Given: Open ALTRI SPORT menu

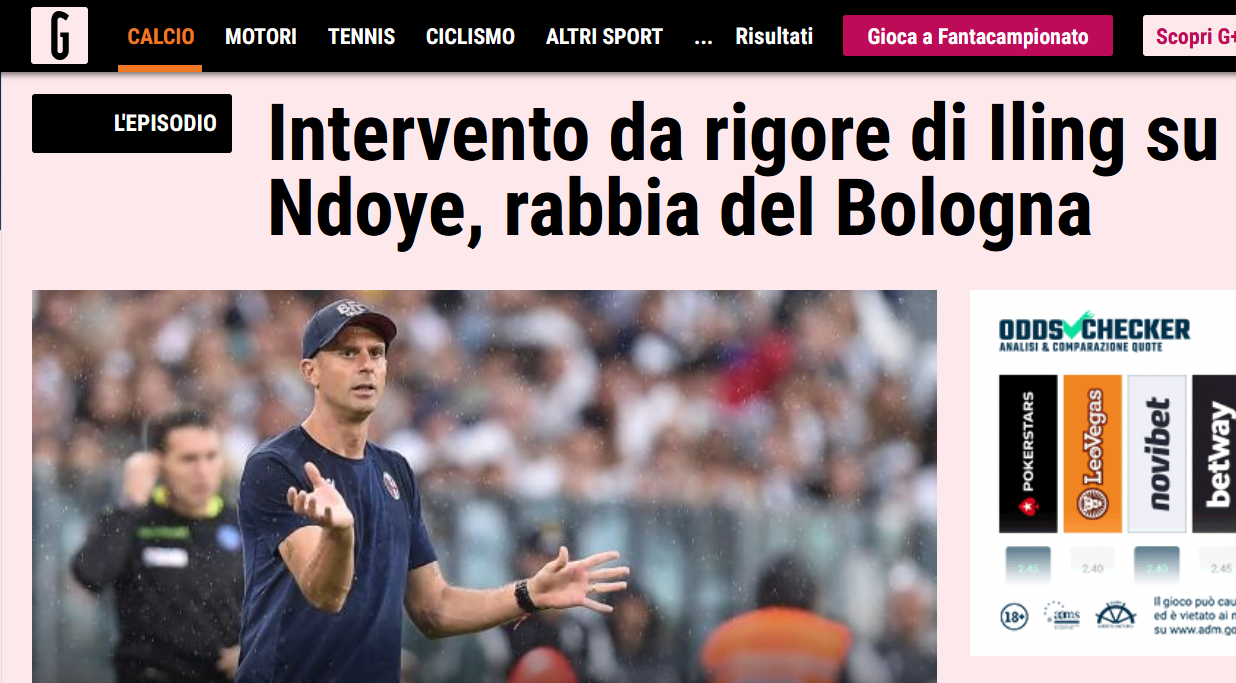Looking at the screenshot, I should (x=604, y=37).
